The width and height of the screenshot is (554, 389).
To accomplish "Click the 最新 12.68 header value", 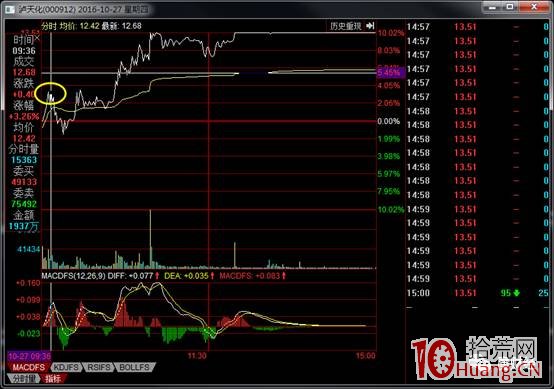I will pos(122,26).
